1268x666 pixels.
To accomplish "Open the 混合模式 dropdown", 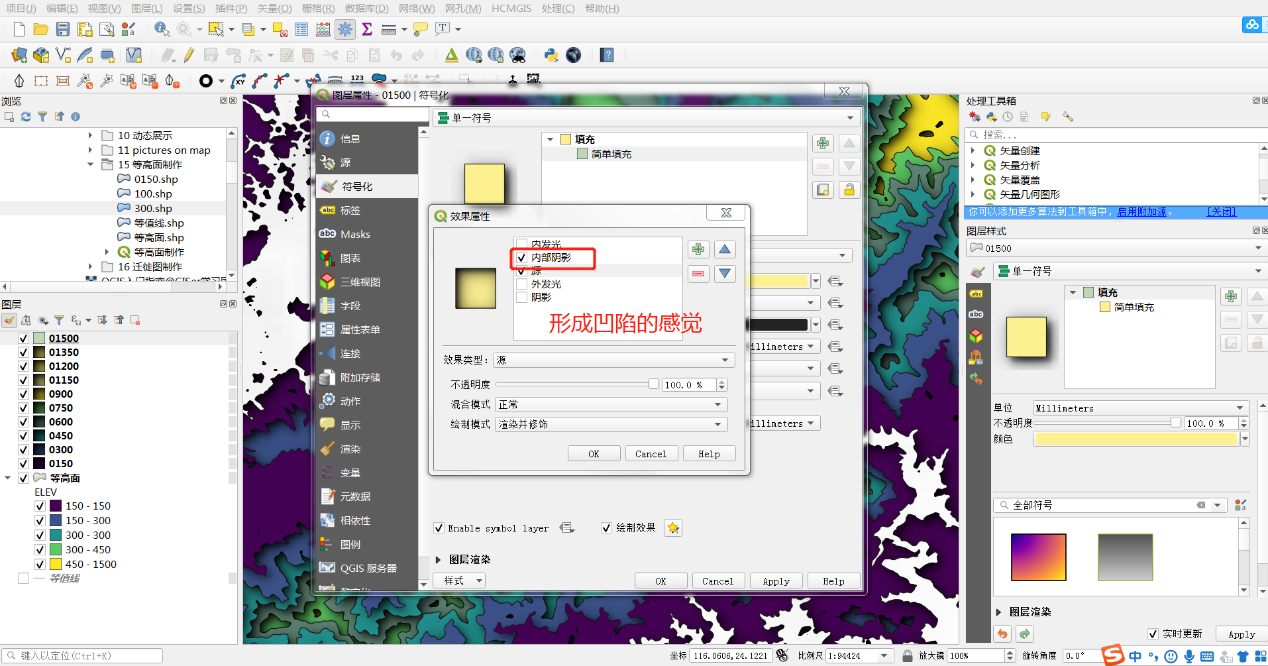I will pyautogui.click(x=610, y=404).
